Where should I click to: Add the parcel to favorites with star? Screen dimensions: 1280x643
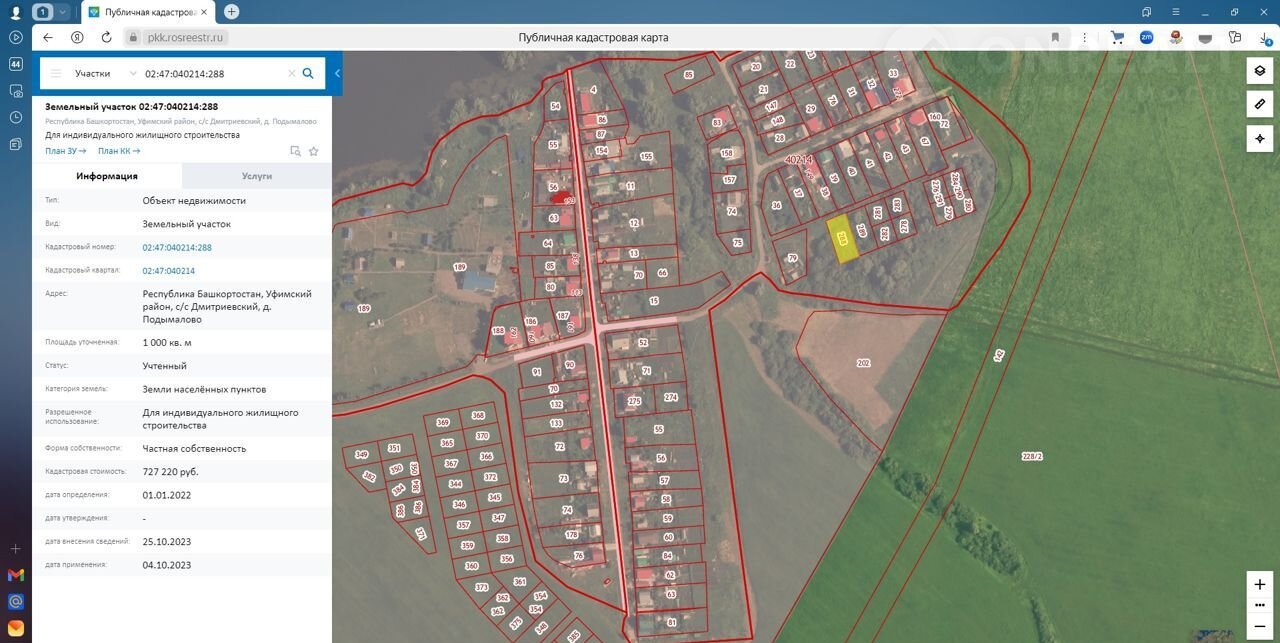tap(313, 151)
